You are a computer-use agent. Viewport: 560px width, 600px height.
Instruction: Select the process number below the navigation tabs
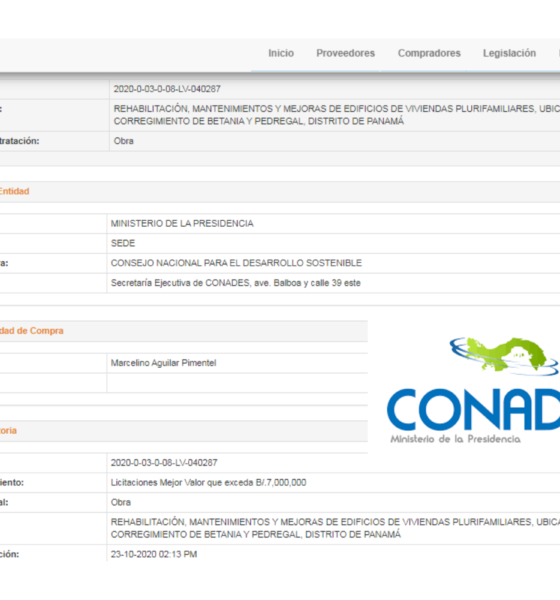167,89
